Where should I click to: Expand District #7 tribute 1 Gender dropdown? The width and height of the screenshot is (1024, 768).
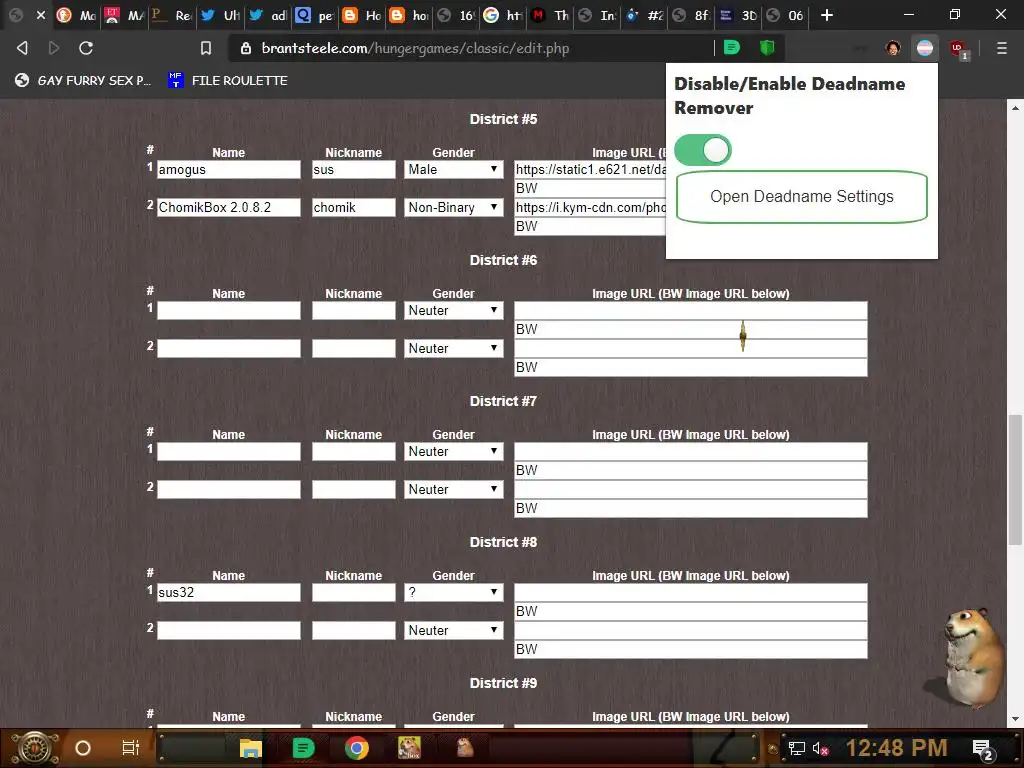click(x=453, y=451)
